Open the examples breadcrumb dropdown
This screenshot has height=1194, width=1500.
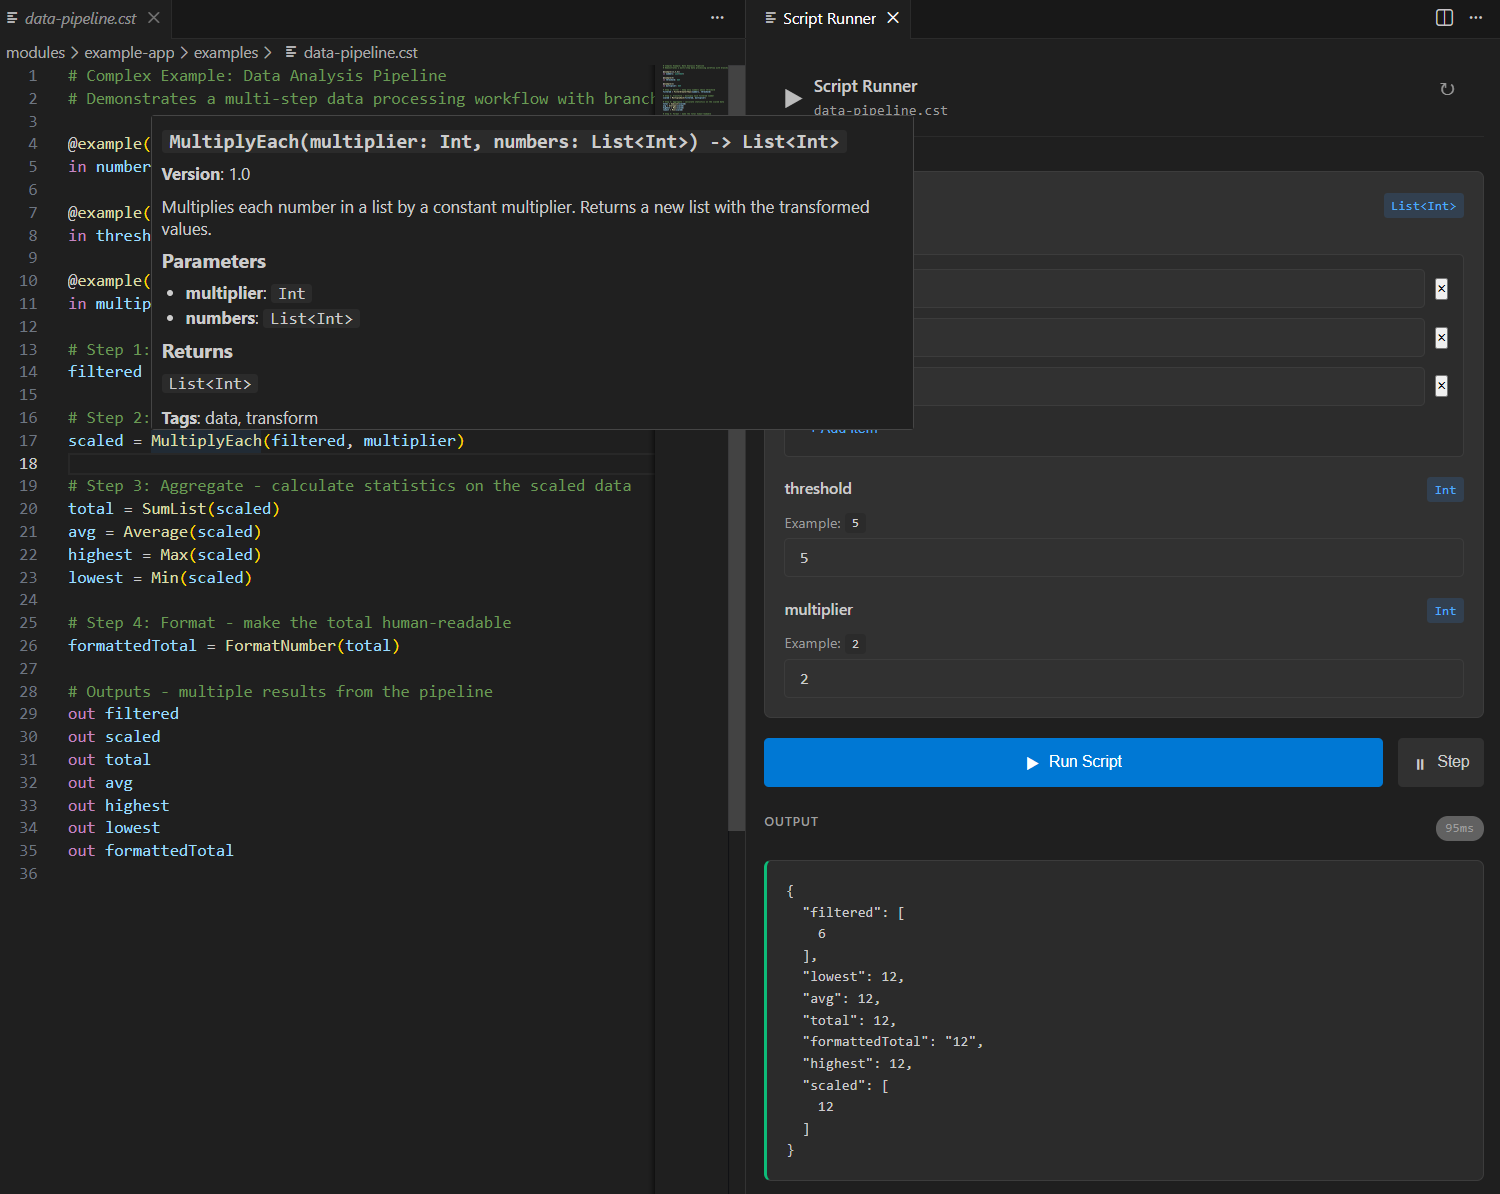pyautogui.click(x=226, y=52)
